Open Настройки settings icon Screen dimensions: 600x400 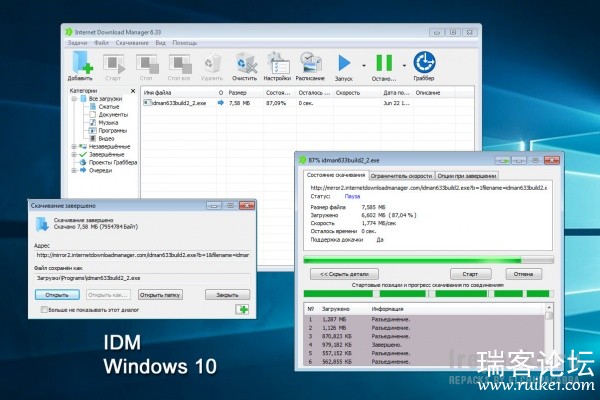click(278, 64)
